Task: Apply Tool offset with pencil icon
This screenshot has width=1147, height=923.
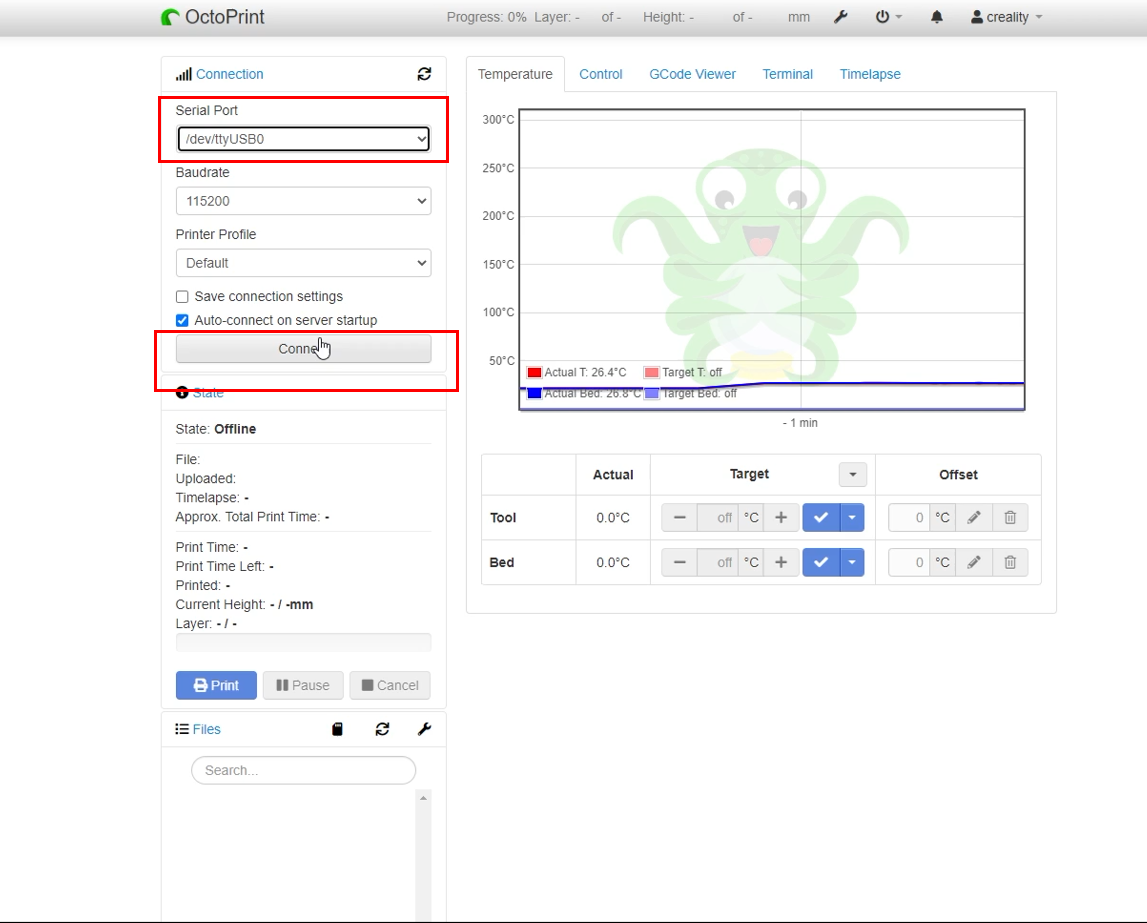Action: click(974, 518)
